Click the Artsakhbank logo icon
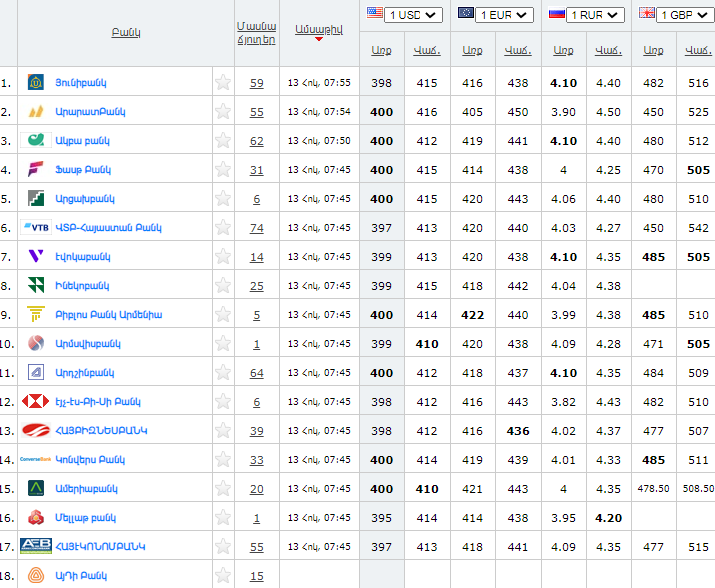The height and width of the screenshot is (588, 715). pos(36,198)
